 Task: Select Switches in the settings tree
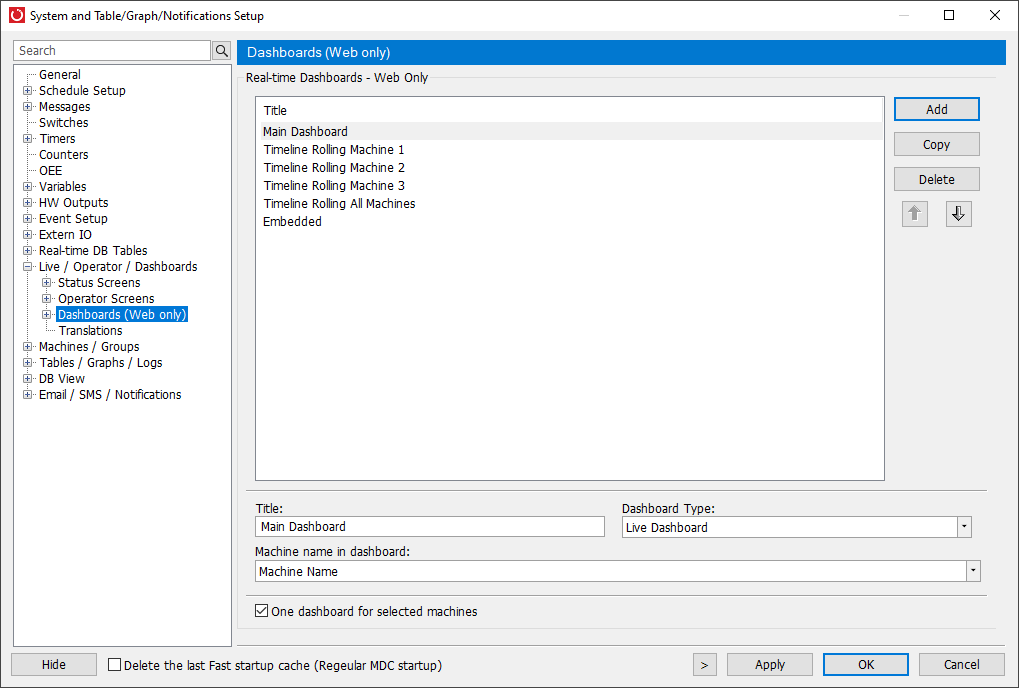(x=64, y=123)
